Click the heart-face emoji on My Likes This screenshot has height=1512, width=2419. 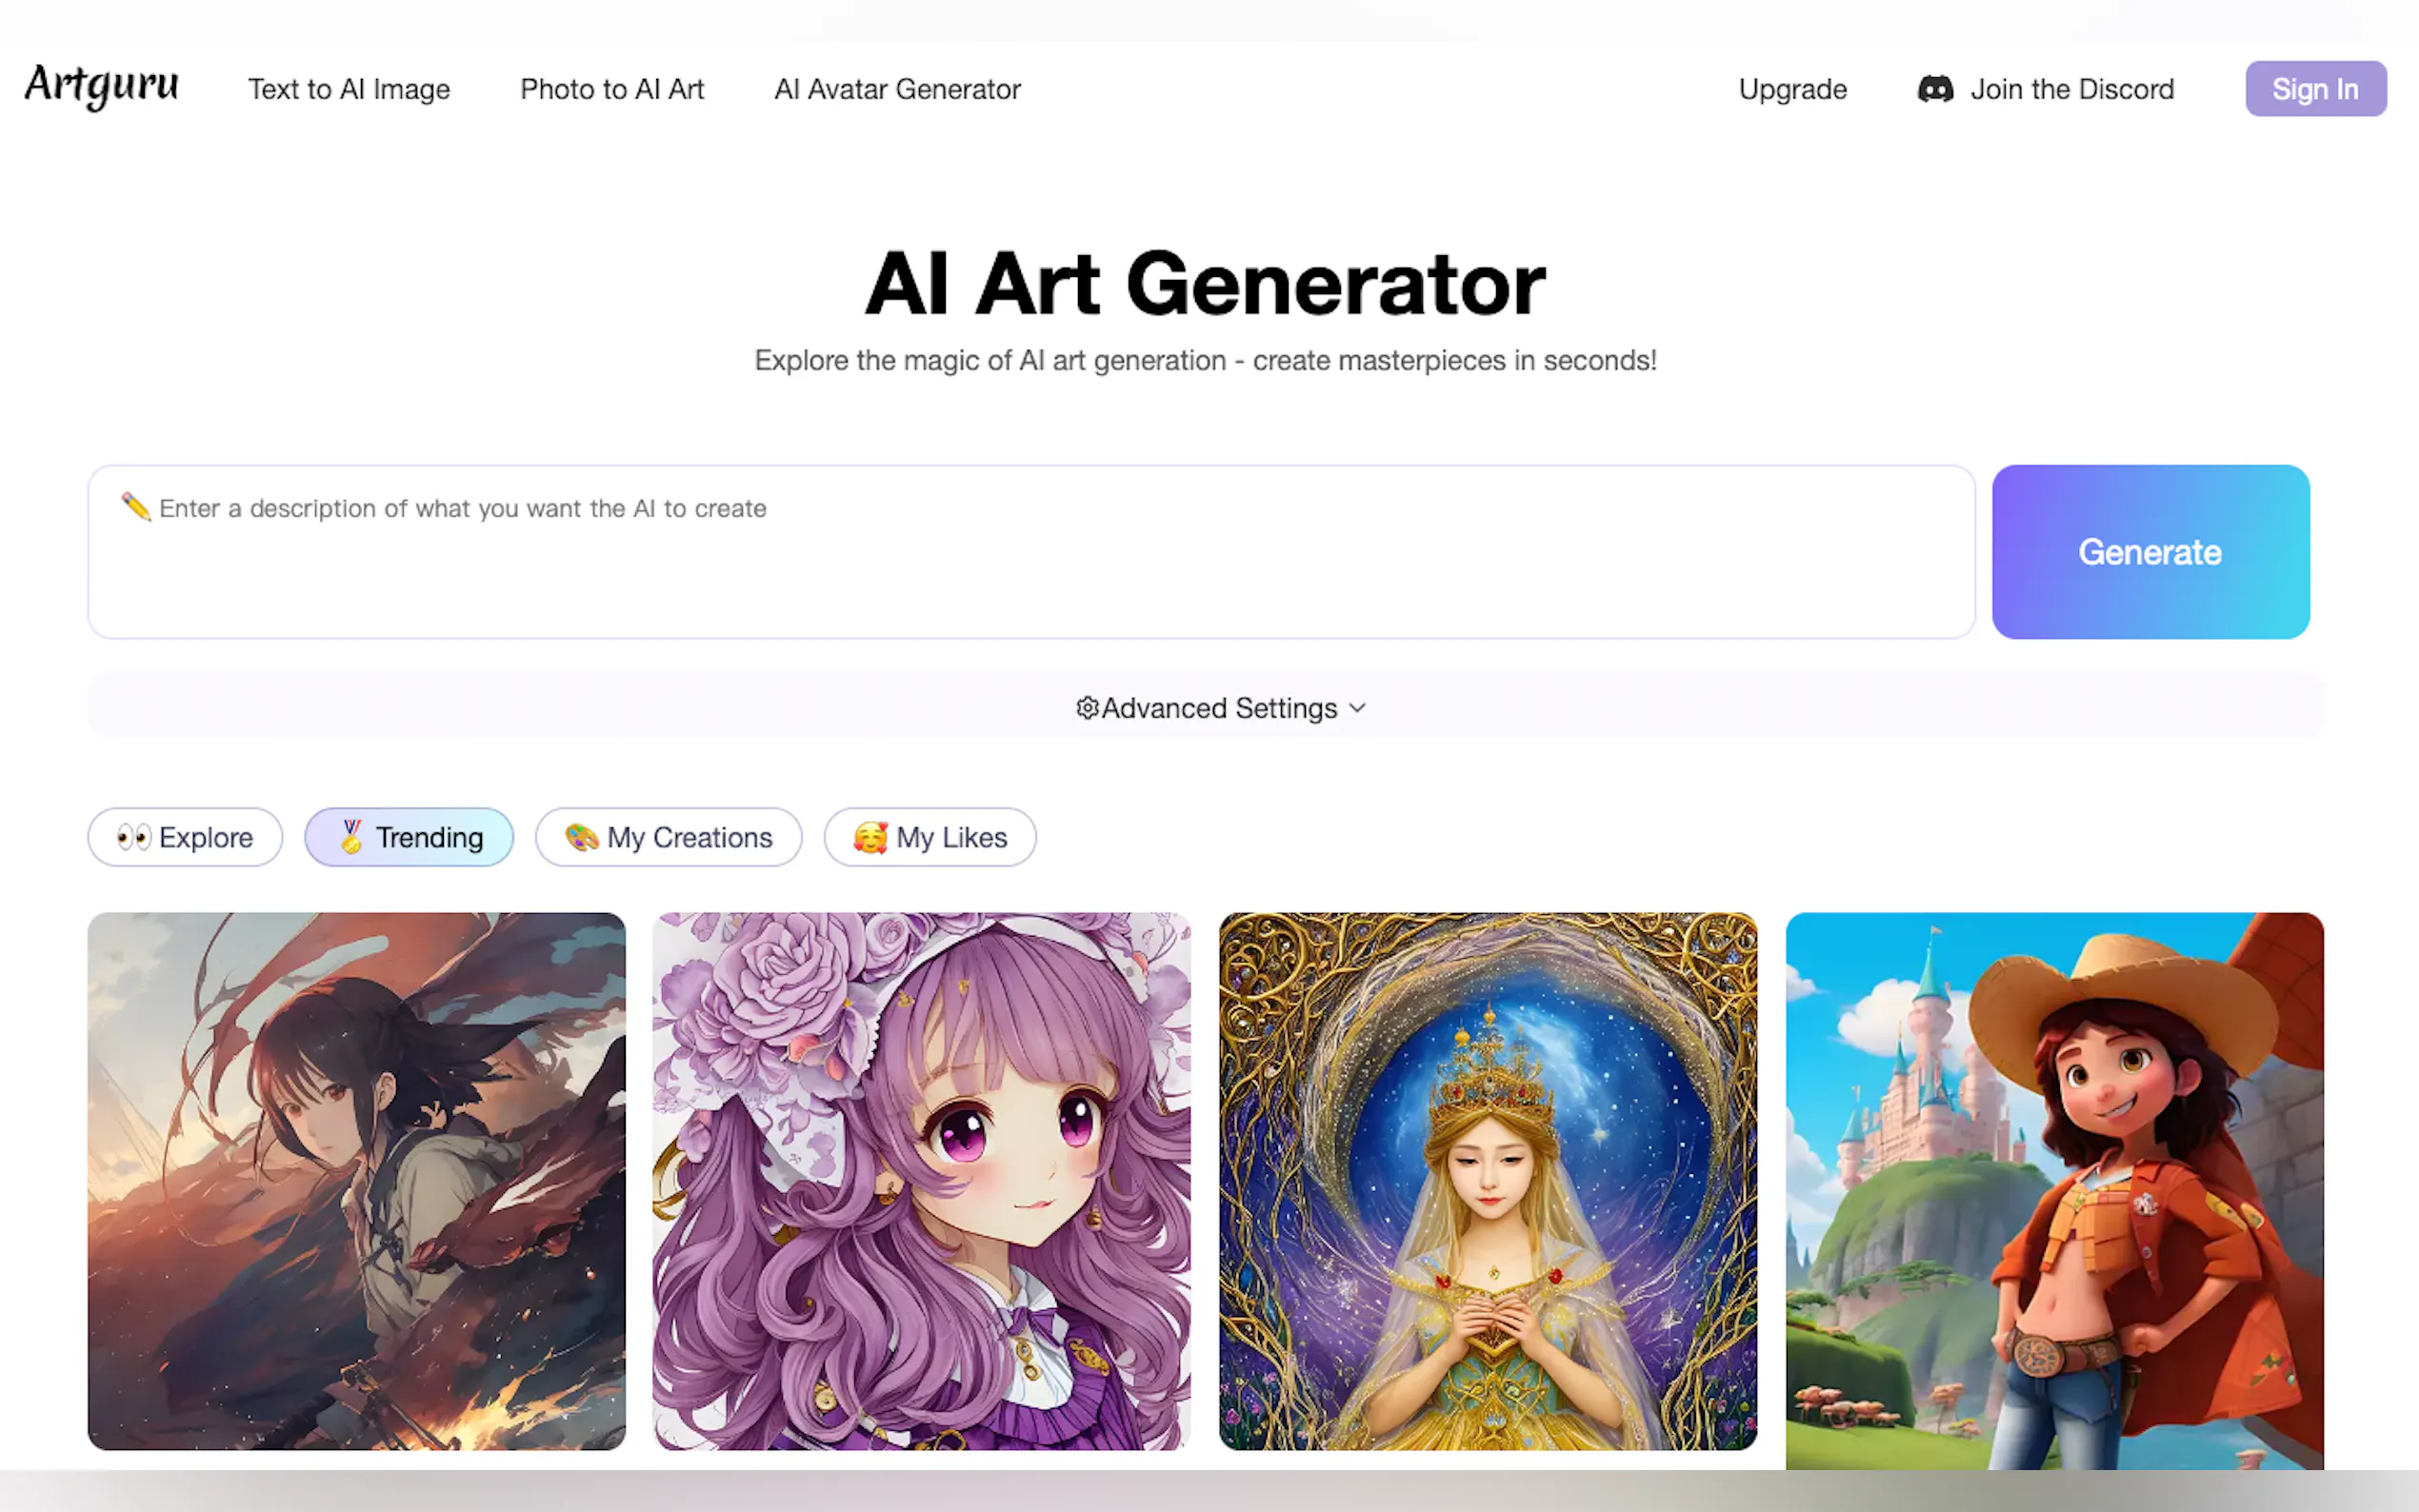[870, 837]
